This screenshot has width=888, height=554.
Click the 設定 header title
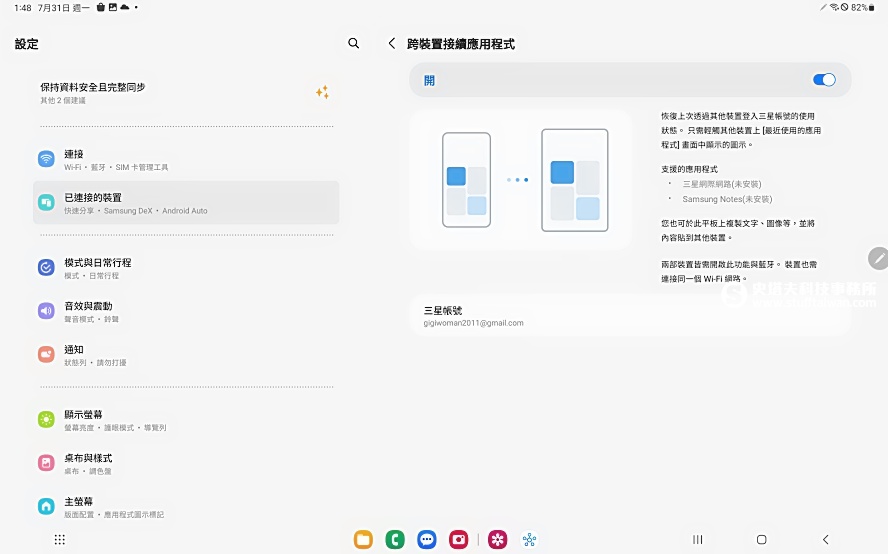click(x=27, y=44)
